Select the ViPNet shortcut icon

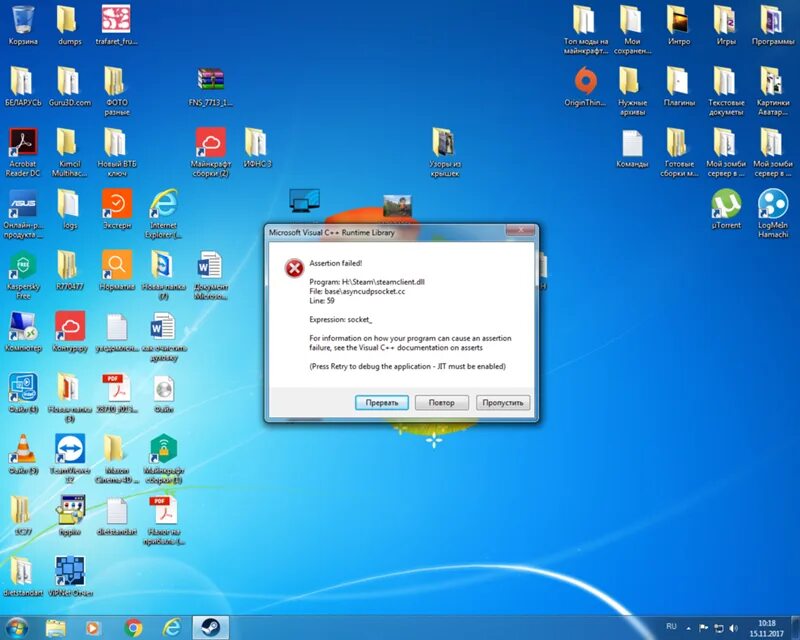tap(70, 577)
